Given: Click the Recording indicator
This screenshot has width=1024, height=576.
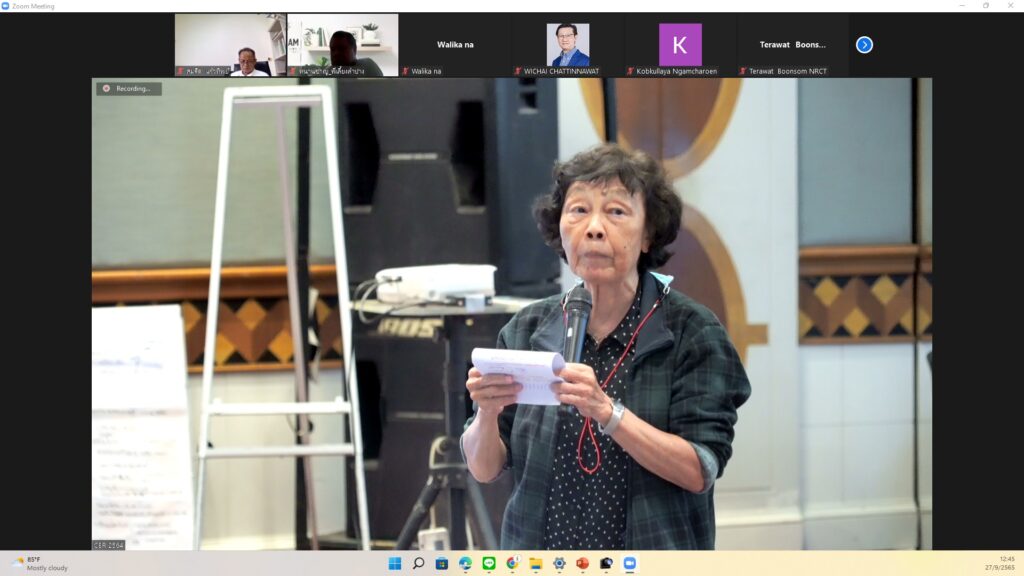Looking at the screenshot, I should (129, 88).
